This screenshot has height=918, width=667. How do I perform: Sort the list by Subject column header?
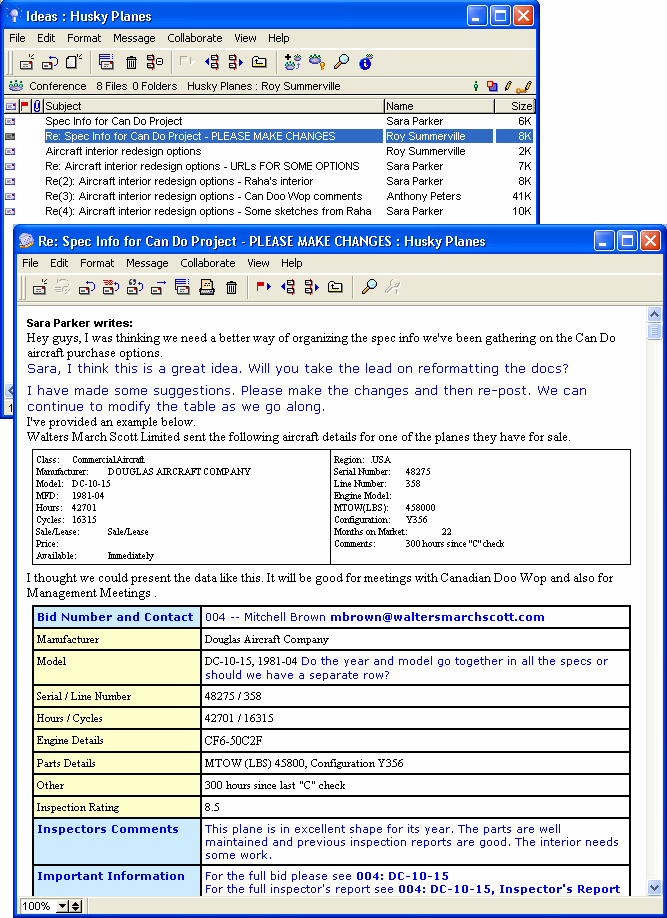click(213, 106)
